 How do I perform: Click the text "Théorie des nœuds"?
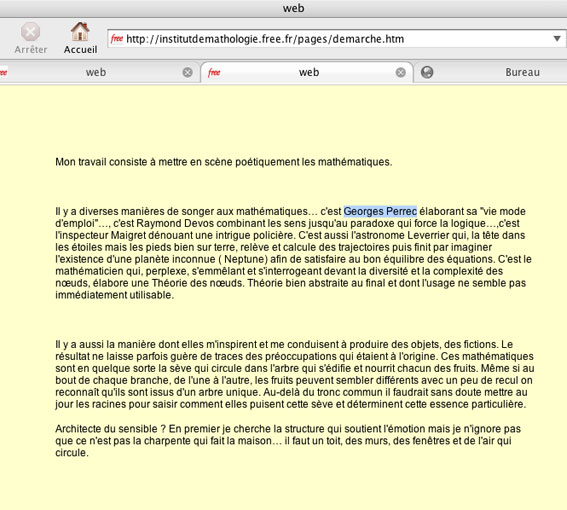197,283
